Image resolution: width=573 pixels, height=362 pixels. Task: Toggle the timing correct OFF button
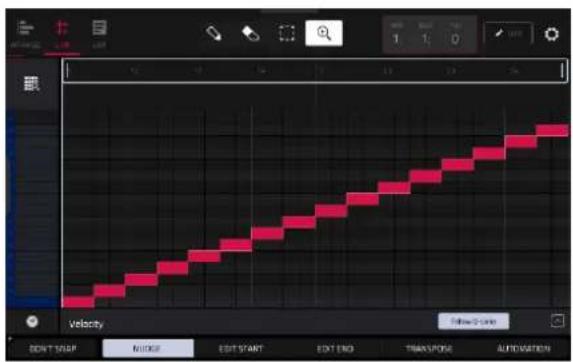coord(508,34)
